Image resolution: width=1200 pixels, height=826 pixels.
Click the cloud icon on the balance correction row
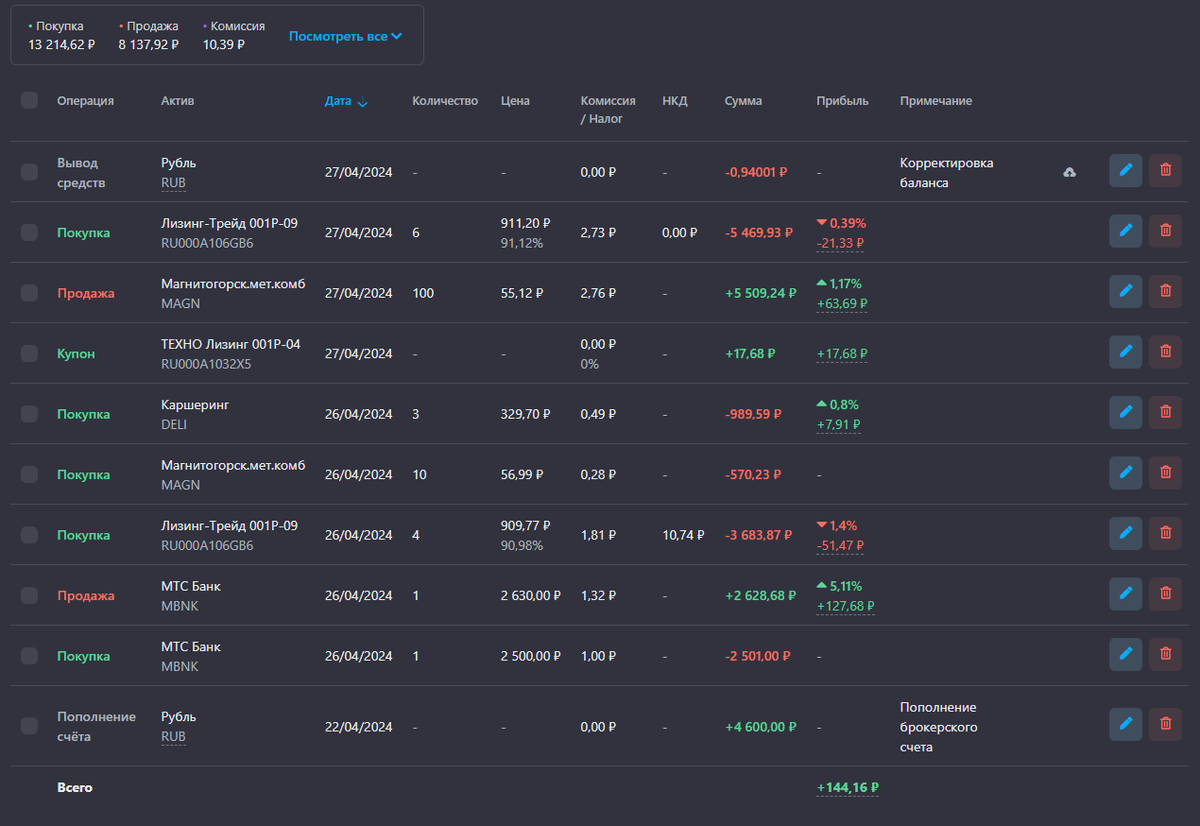1069,172
